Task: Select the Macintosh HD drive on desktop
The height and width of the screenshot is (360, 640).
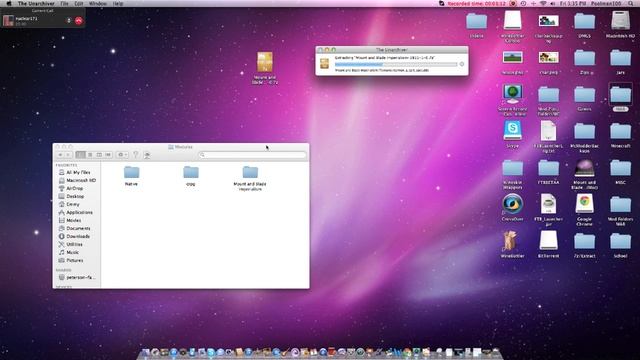Action: 620,20
